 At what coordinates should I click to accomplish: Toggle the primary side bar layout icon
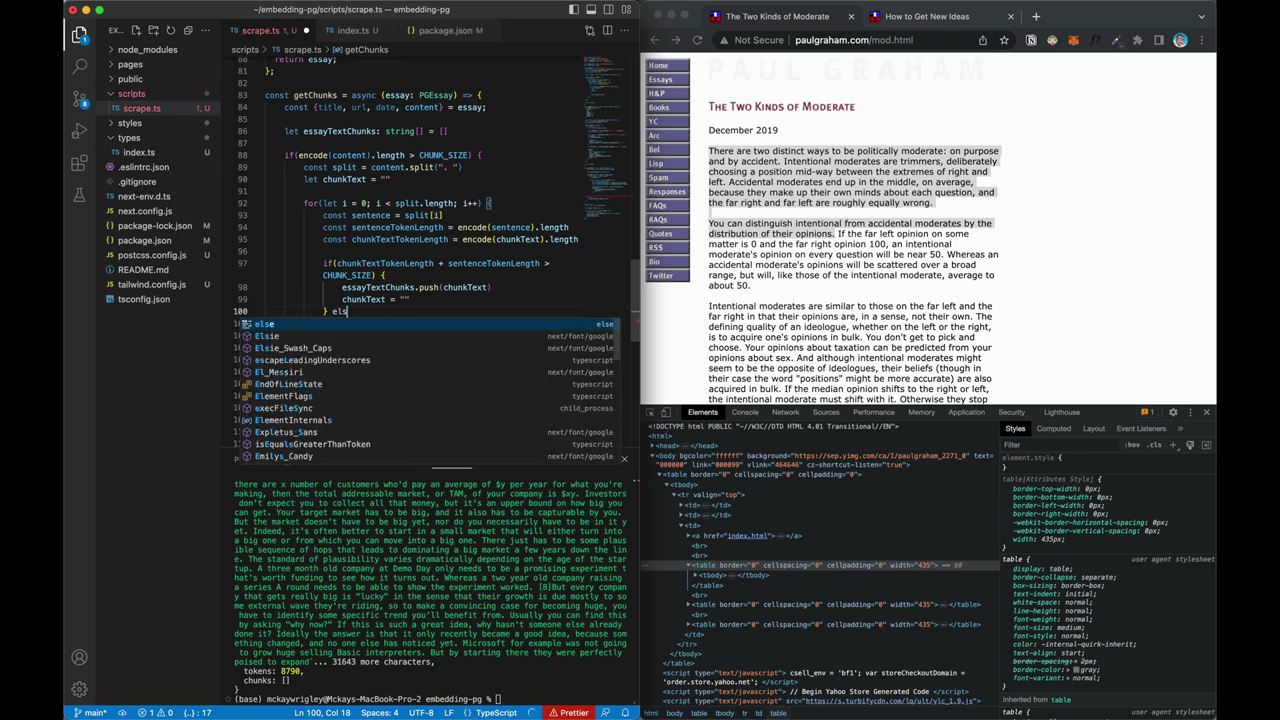pos(574,10)
